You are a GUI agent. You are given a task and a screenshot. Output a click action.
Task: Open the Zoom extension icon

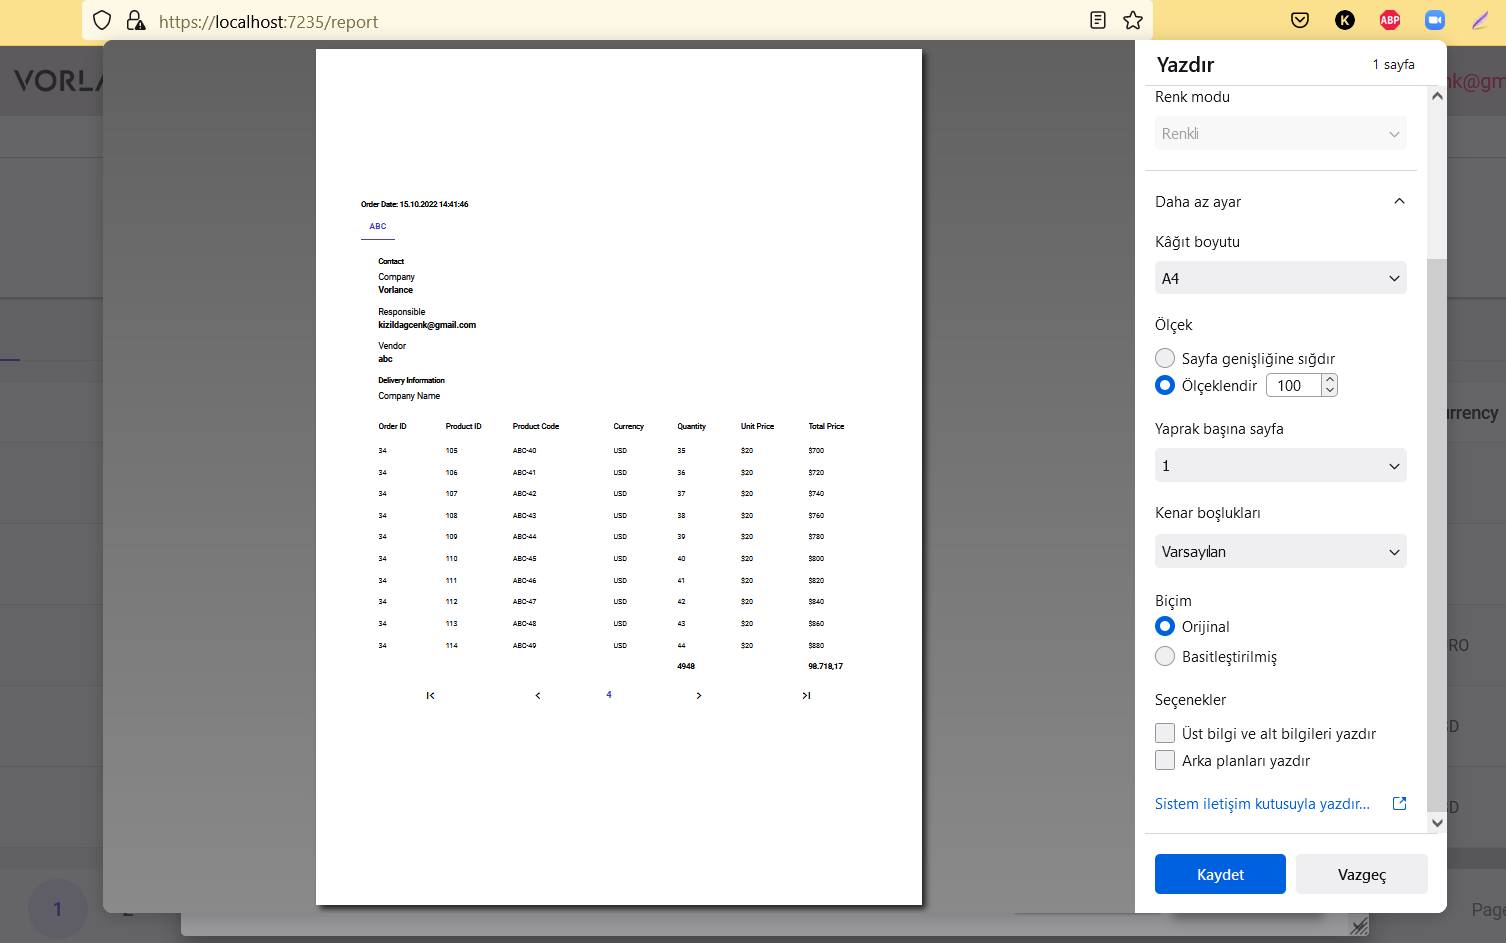[1435, 20]
